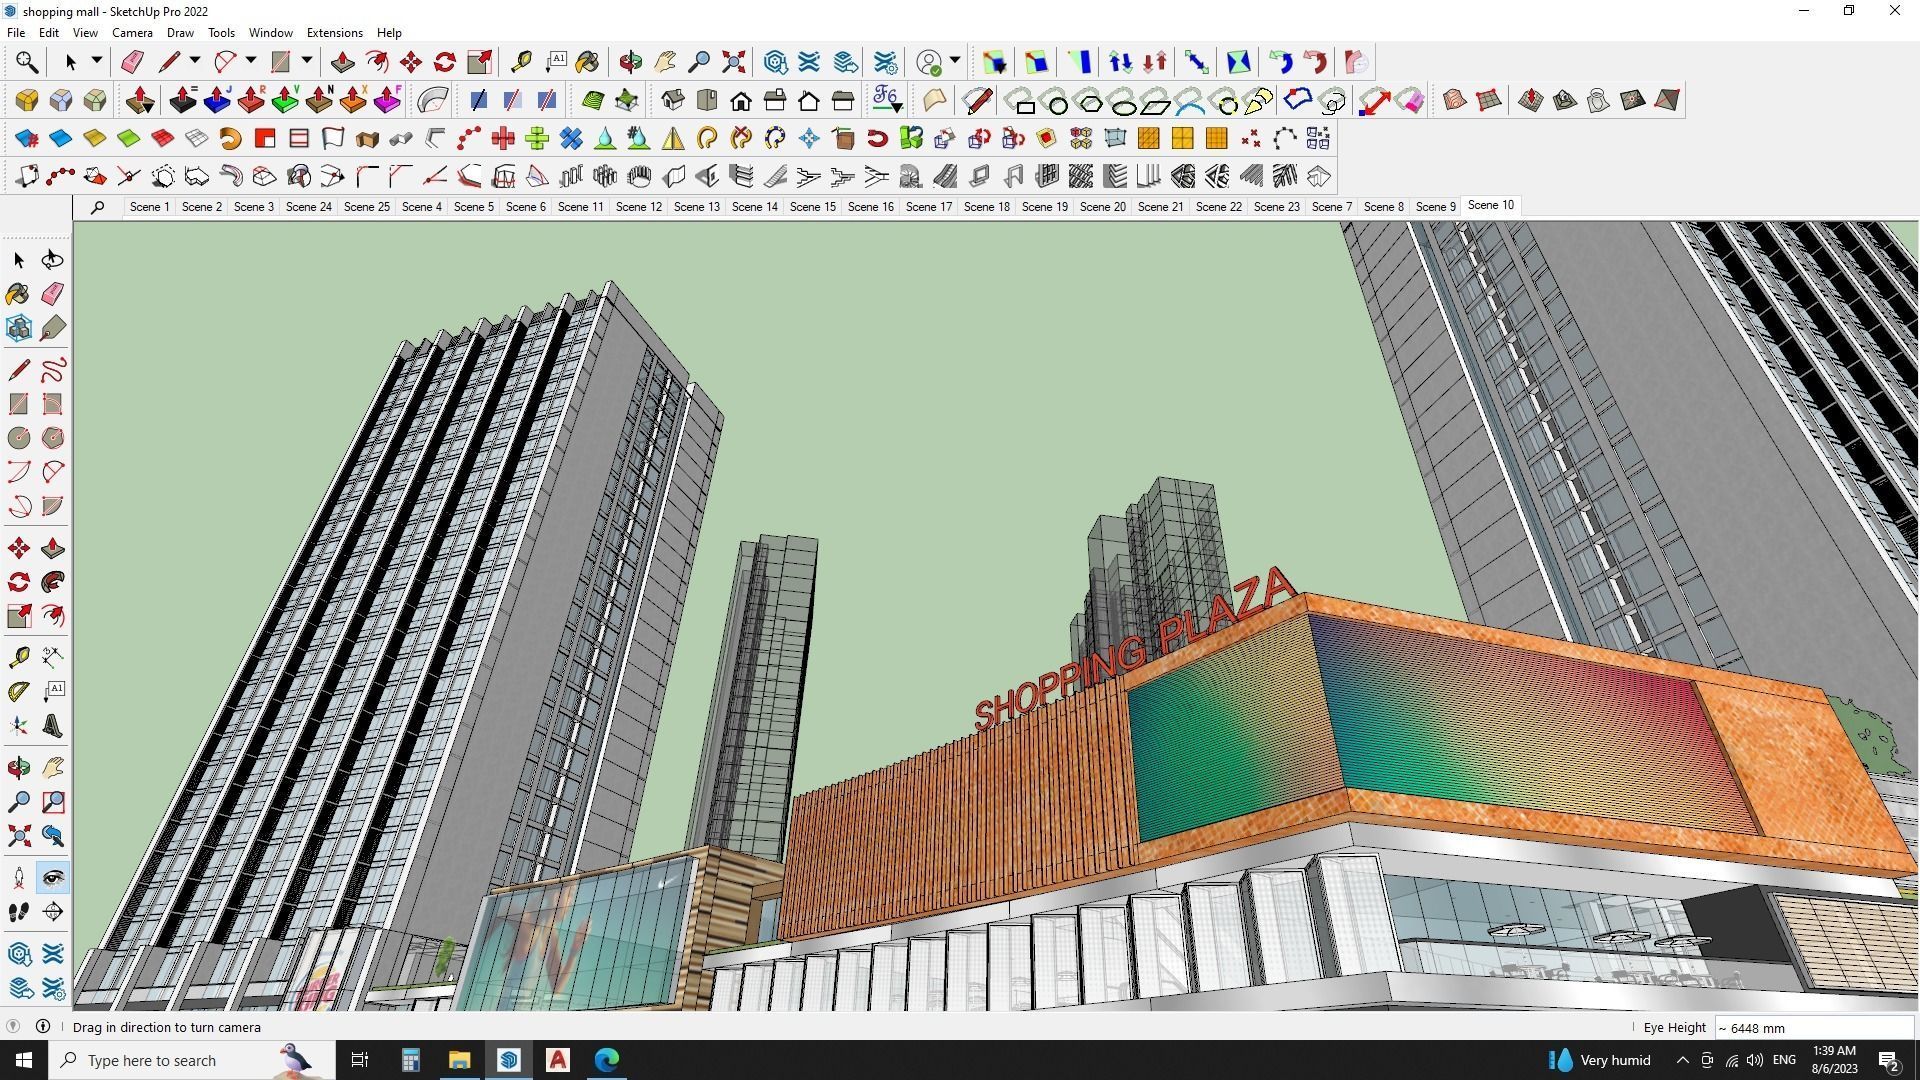This screenshot has width=1920, height=1080.
Task: Select the Eraser tool in top toolbar
Action: click(x=132, y=62)
